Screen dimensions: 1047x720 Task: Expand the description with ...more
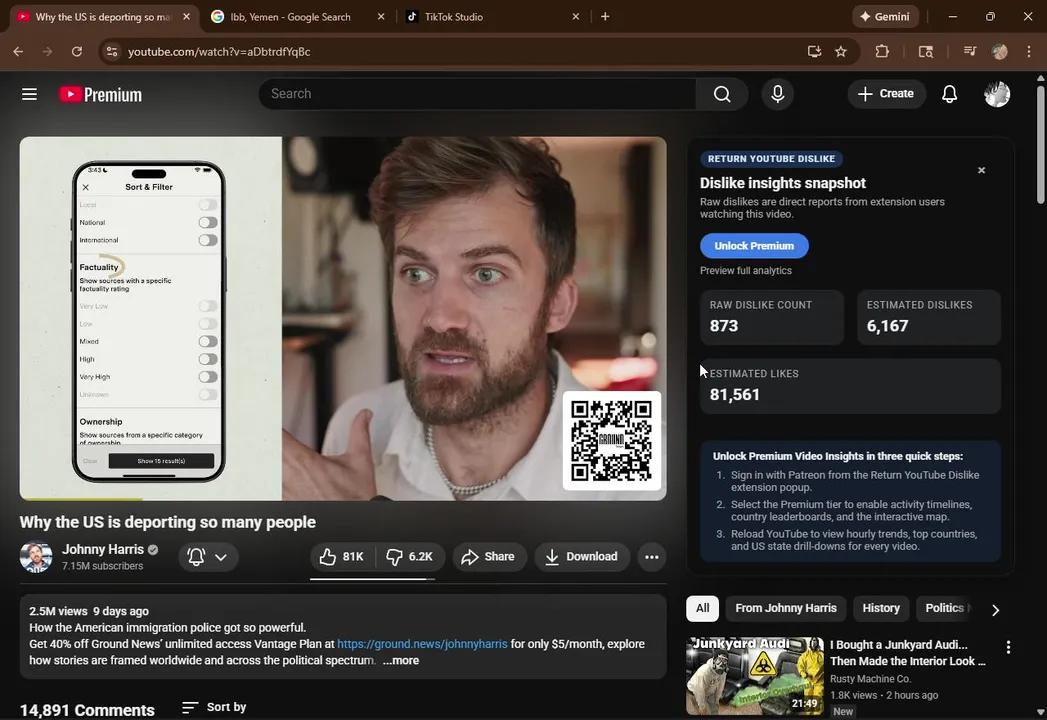coord(401,661)
